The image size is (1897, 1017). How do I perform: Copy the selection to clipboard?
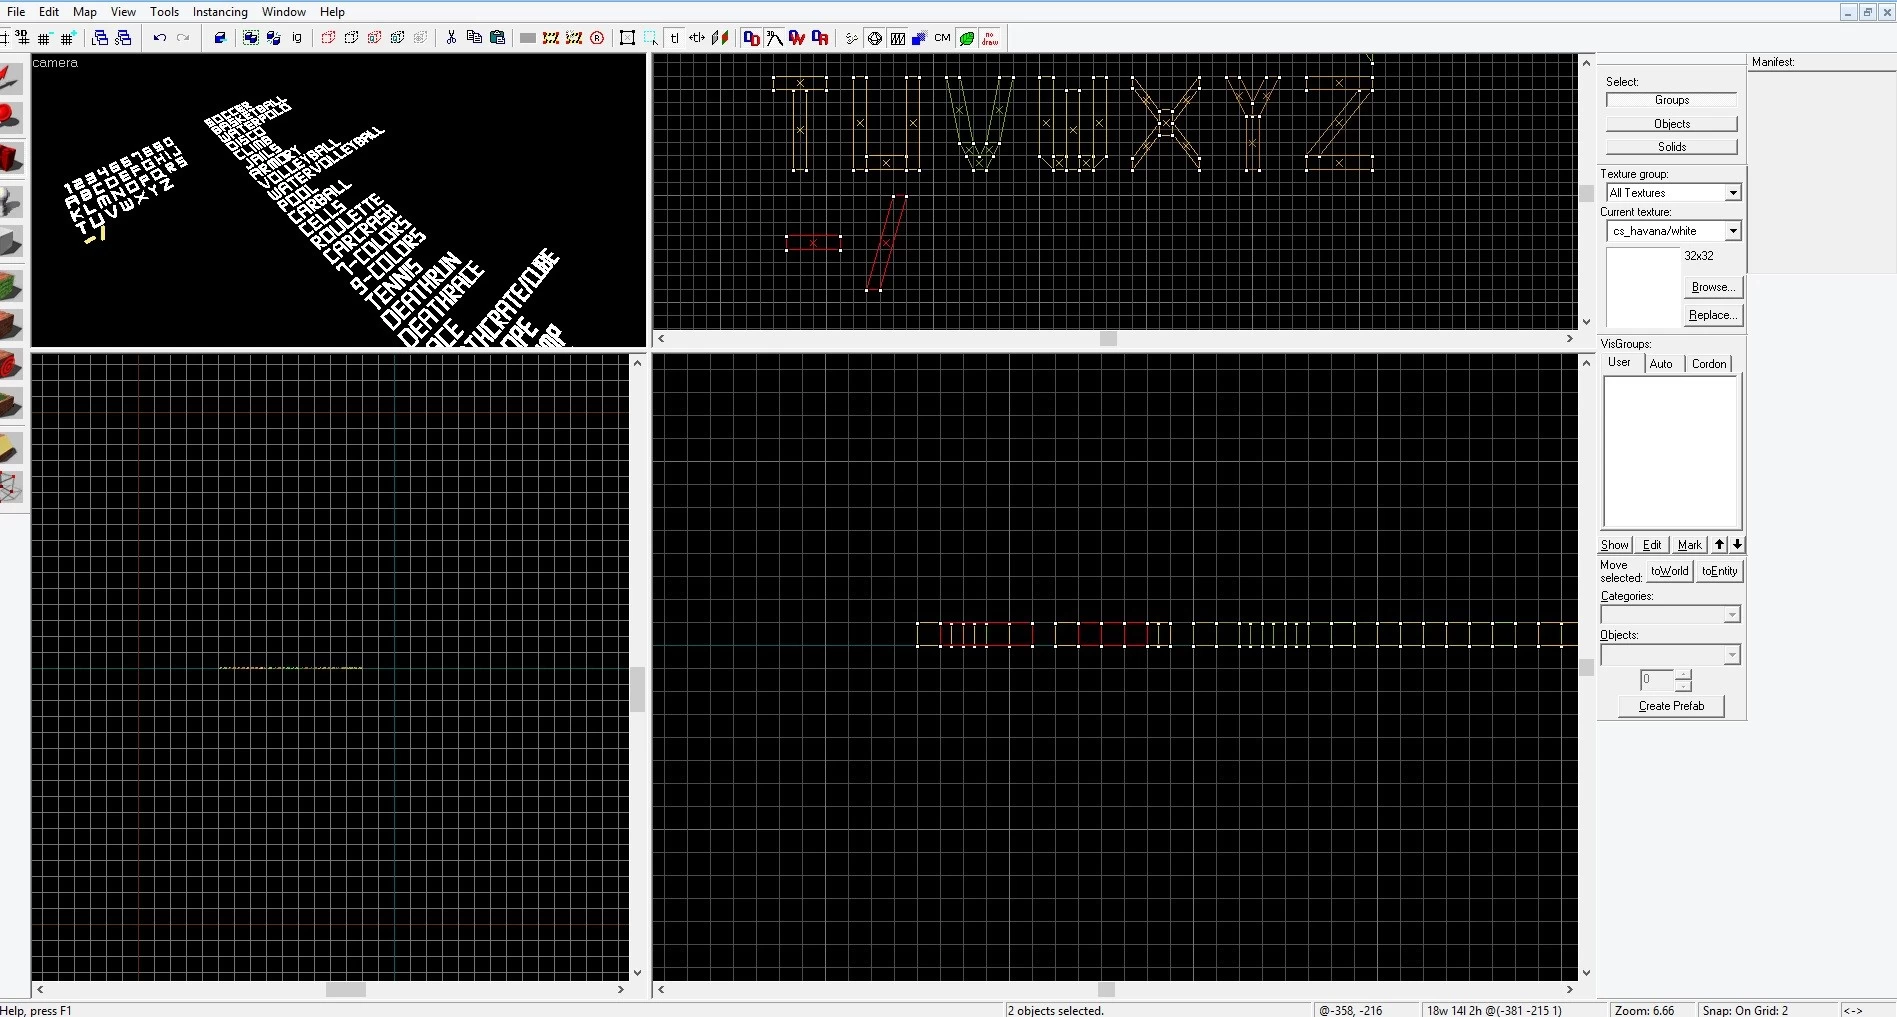474,38
